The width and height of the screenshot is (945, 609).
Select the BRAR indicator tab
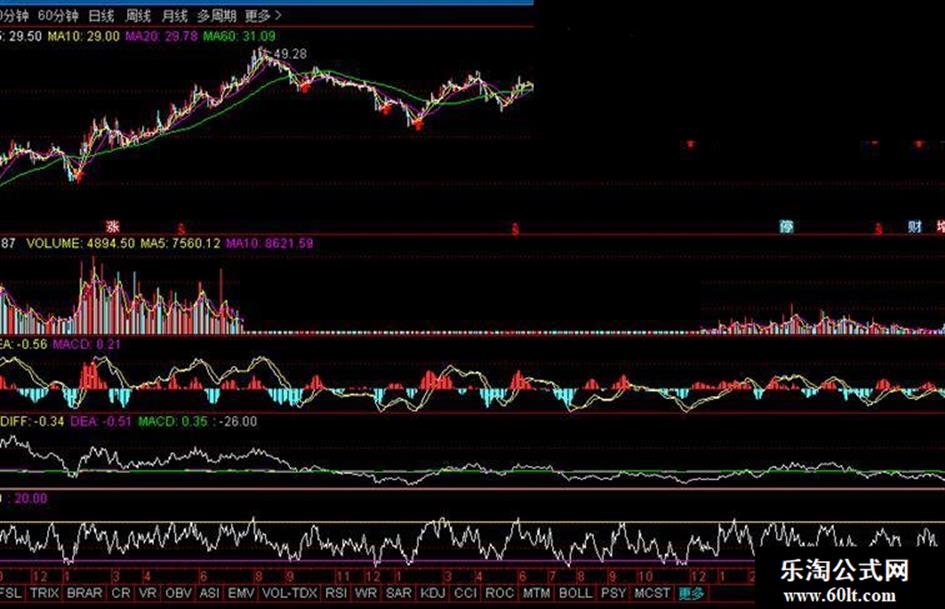[x=84, y=593]
